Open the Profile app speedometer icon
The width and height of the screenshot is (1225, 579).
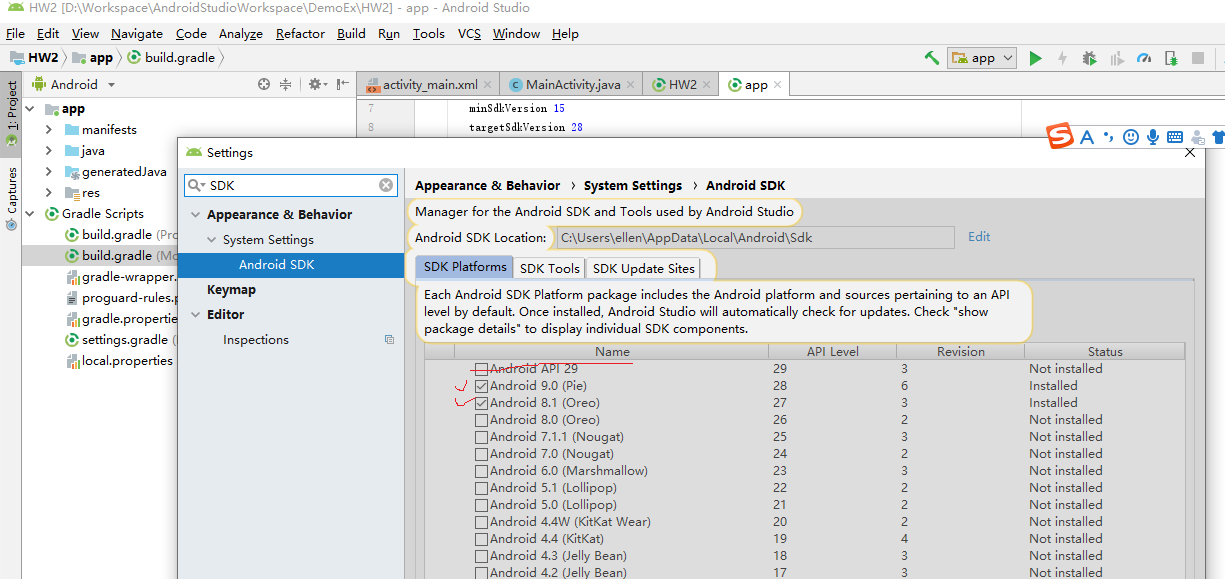(1144, 58)
